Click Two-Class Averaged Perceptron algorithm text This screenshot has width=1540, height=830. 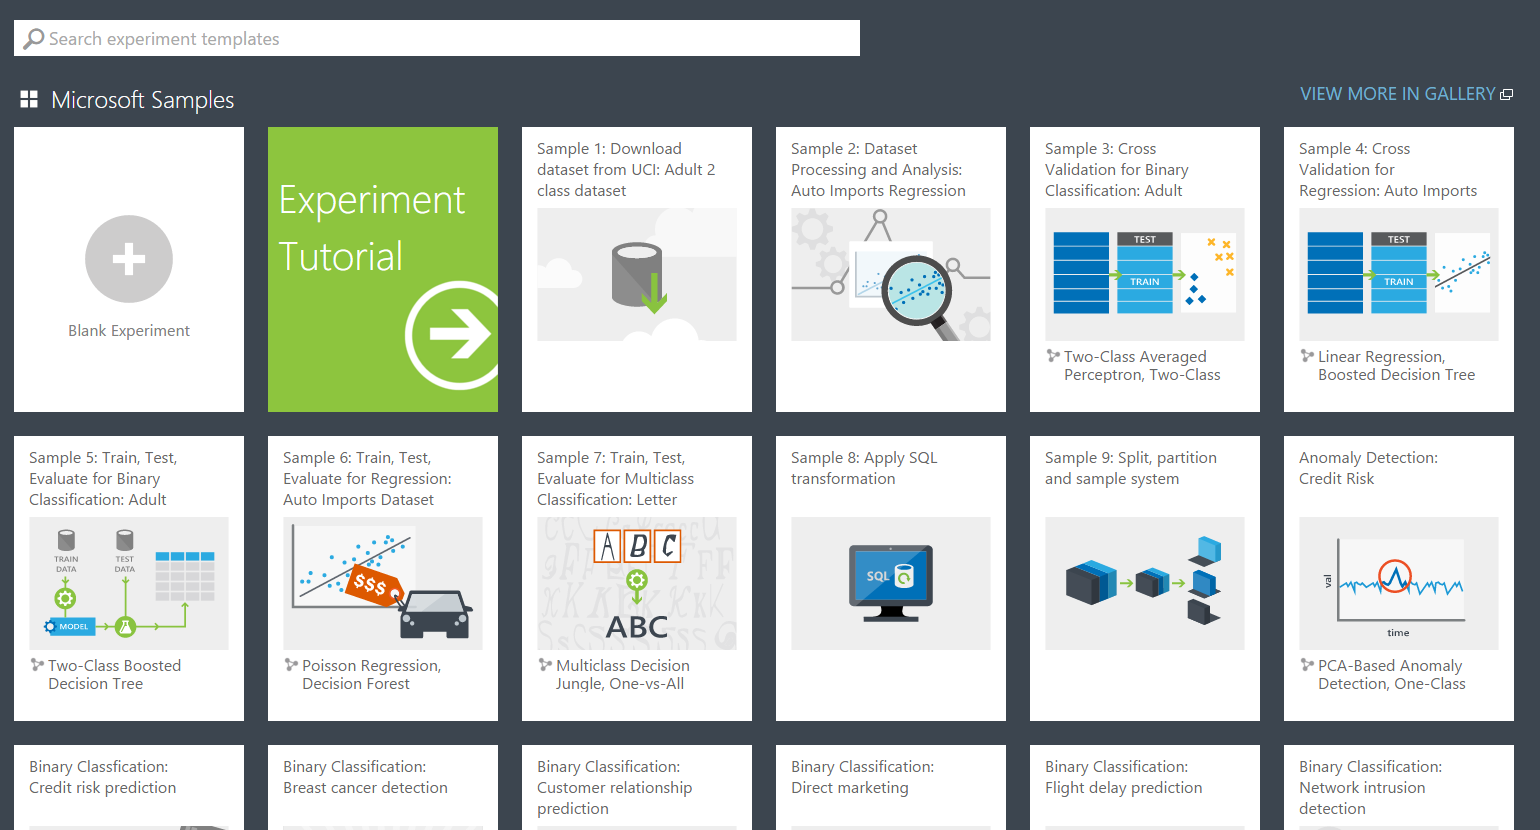click(x=1142, y=366)
